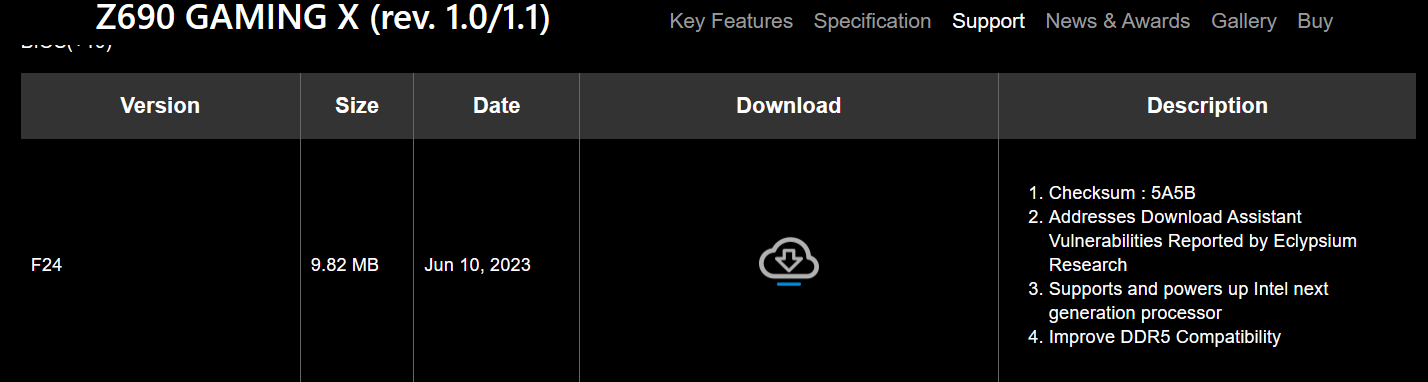The width and height of the screenshot is (1428, 382).
Task: Click the Date column header
Action: pos(496,105)
